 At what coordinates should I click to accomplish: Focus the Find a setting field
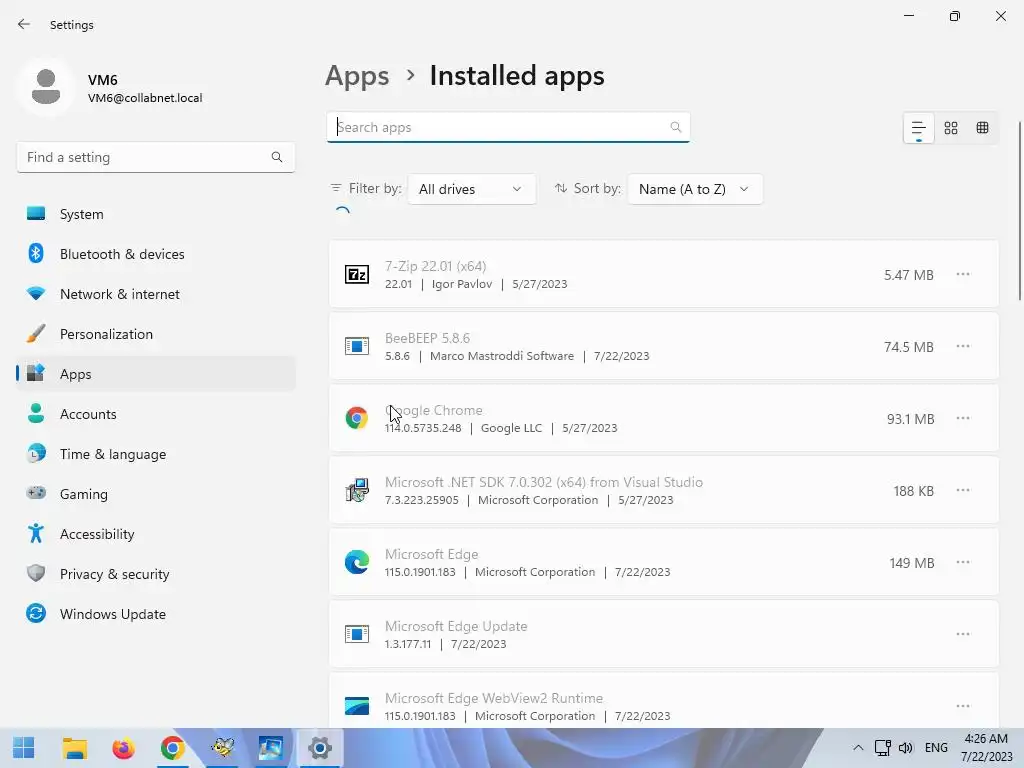155,157
